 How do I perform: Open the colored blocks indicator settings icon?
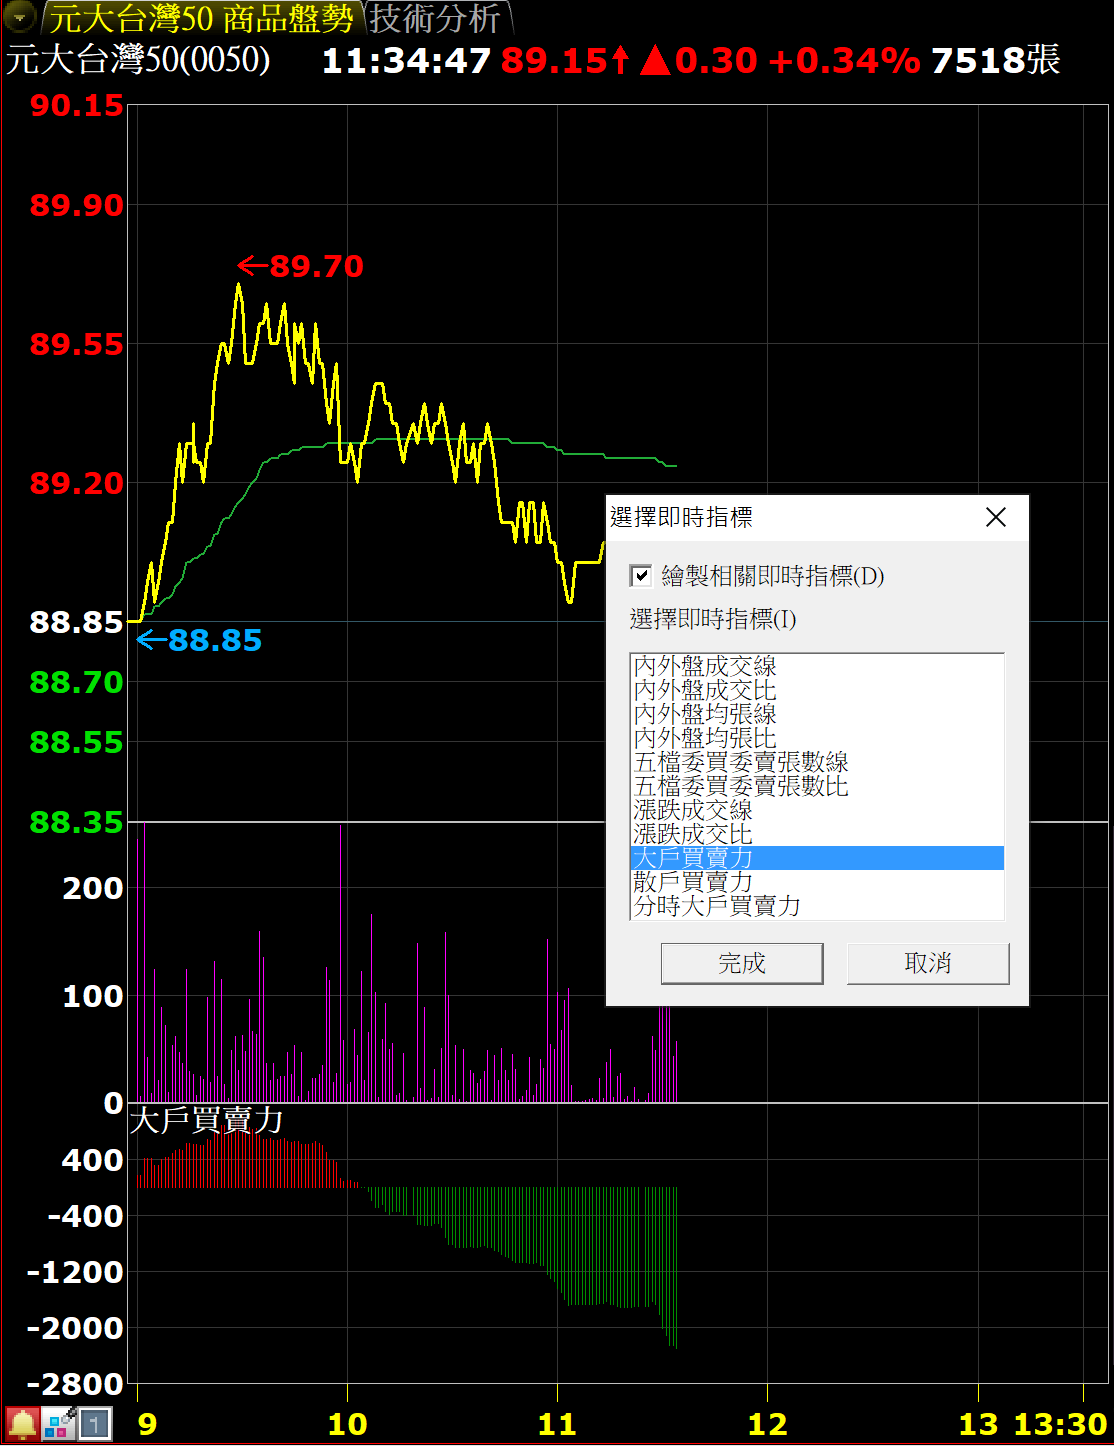pyautogui.click(x=59, y=1423)
